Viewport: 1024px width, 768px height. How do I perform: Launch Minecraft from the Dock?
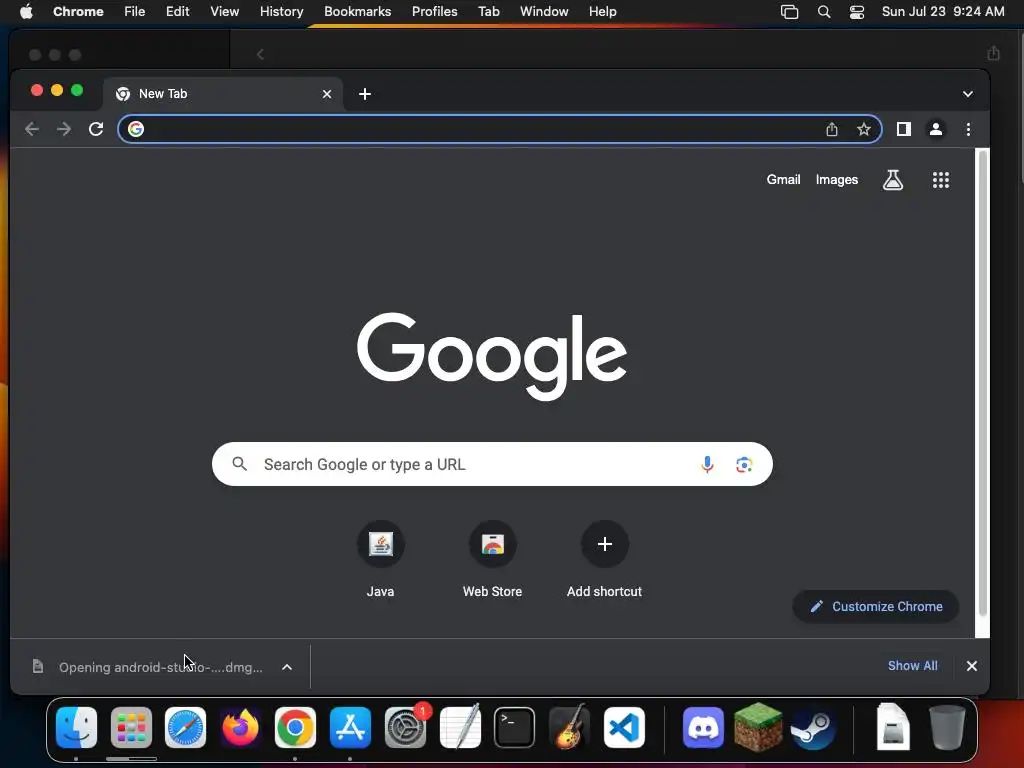point(758,728)
